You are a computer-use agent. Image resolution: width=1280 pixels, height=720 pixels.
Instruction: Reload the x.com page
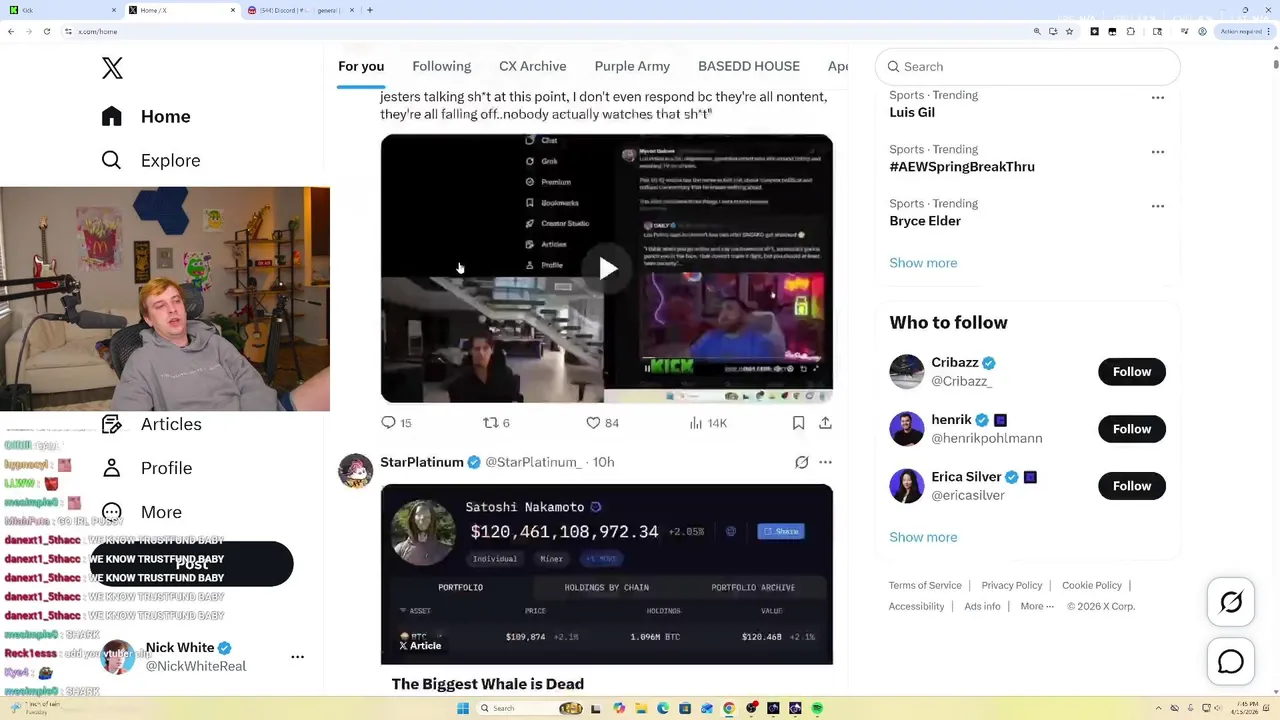click(x=46, y=31)
